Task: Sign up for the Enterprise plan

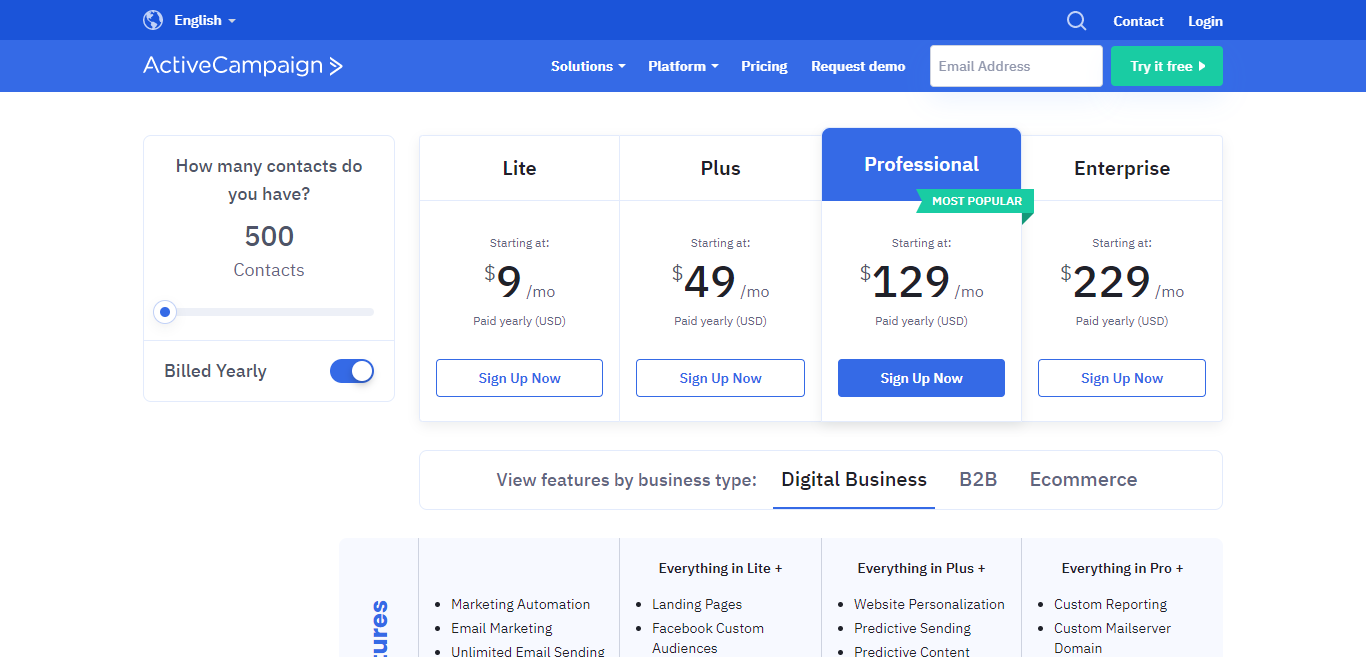Action: click(1122, 378)
